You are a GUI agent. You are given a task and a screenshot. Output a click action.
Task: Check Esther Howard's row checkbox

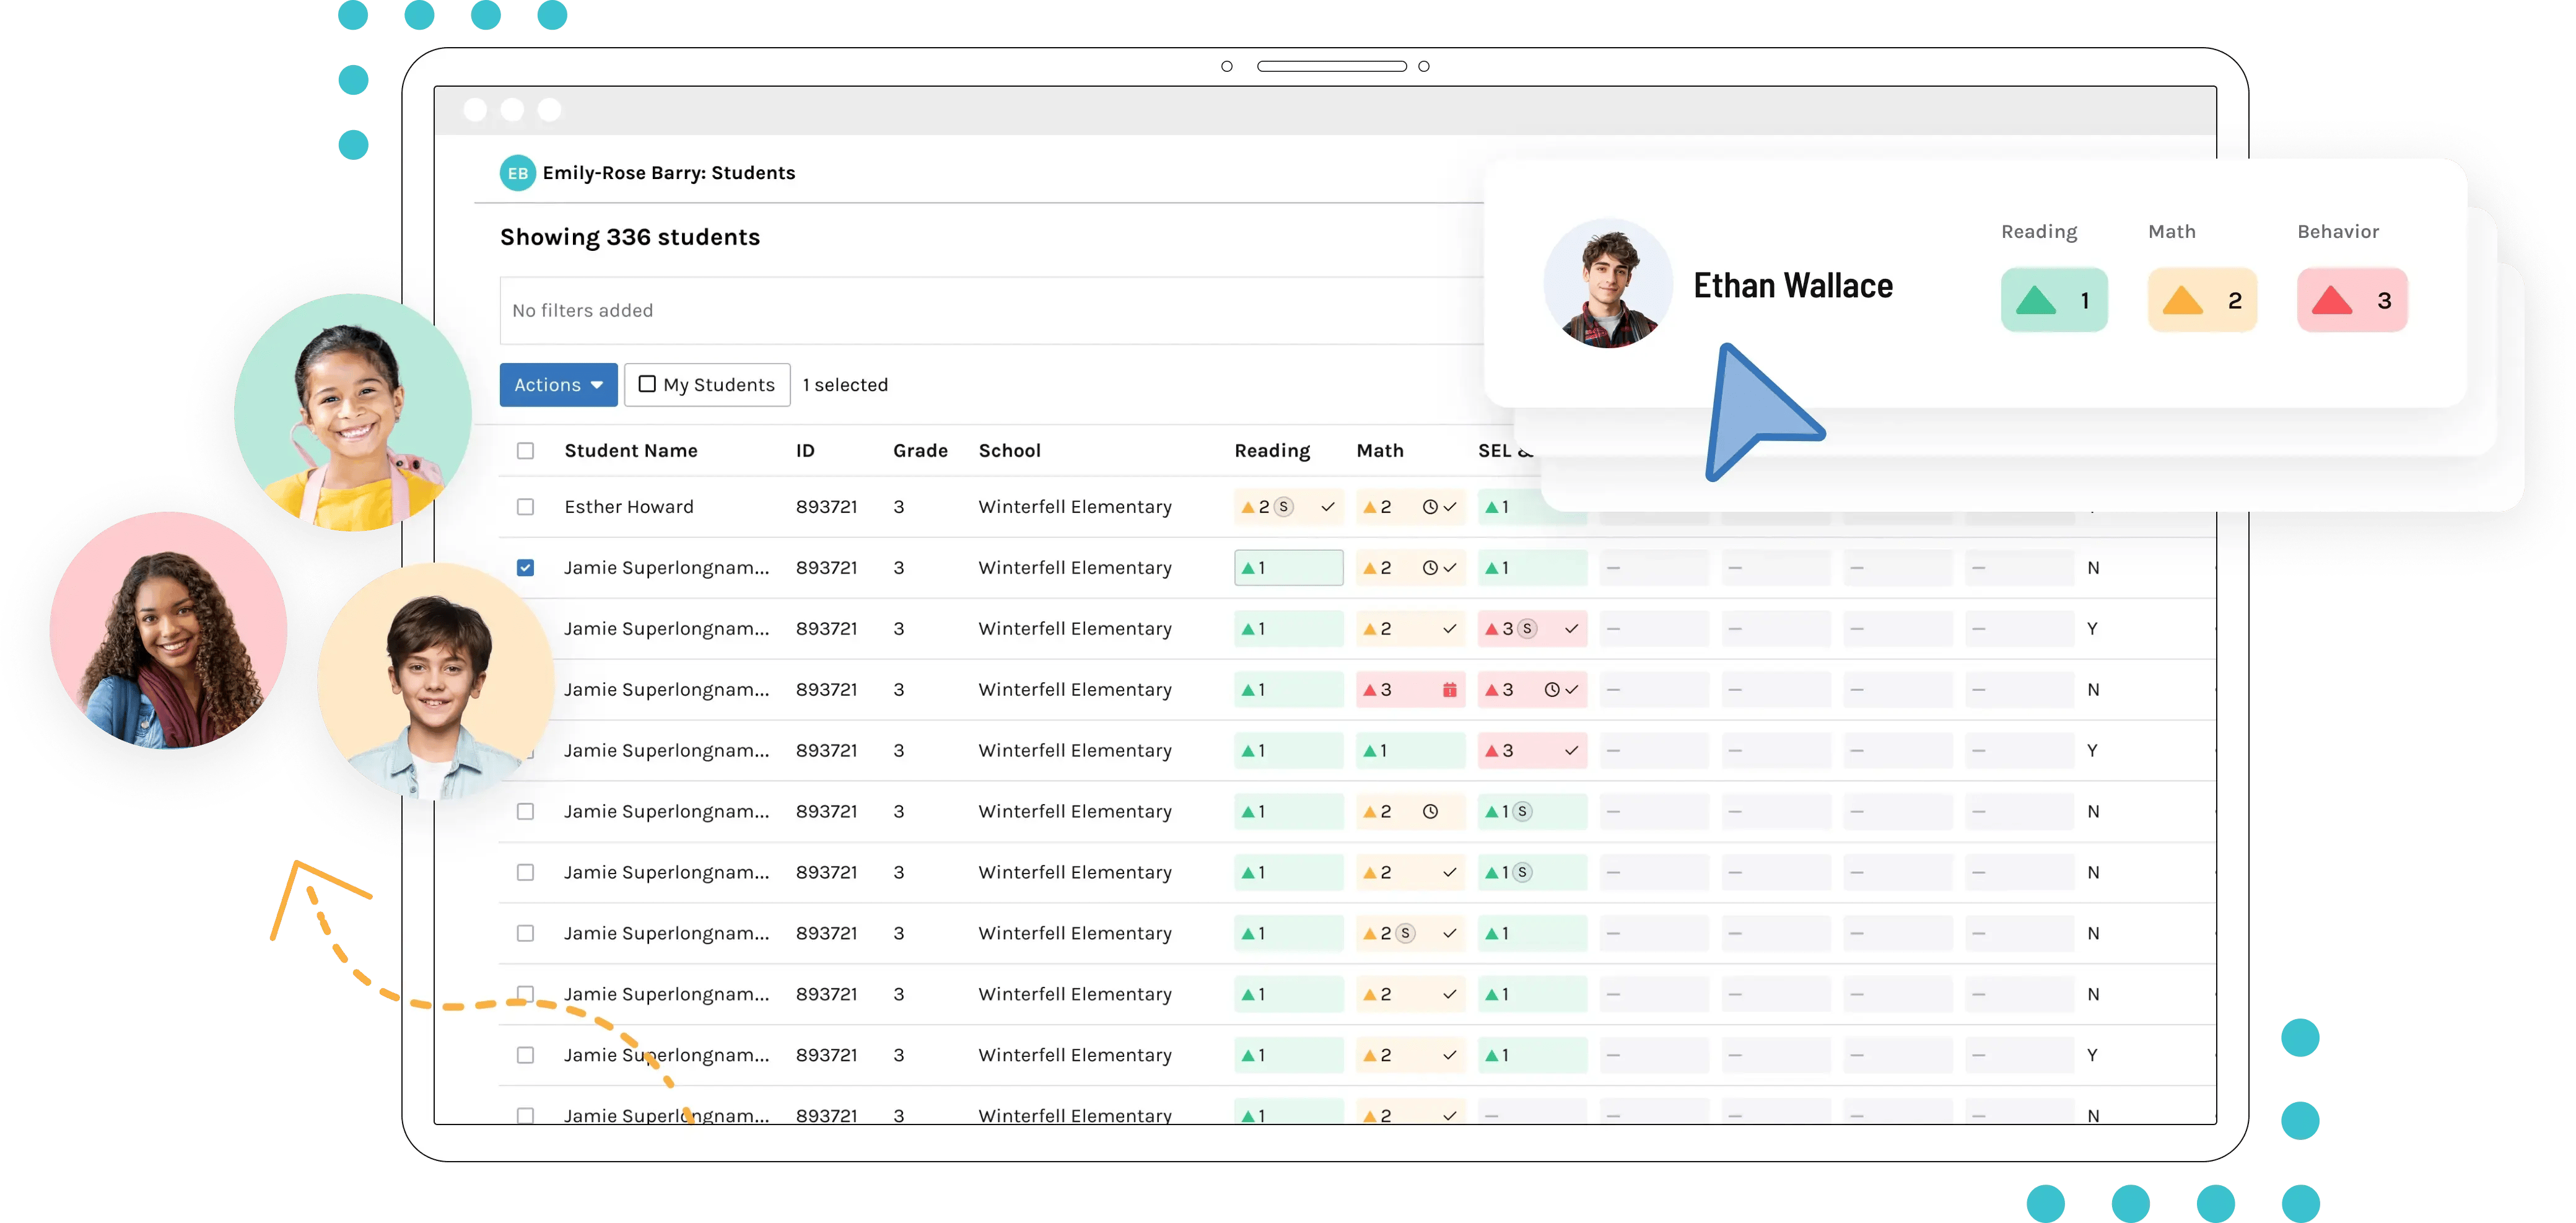point(526,507)
